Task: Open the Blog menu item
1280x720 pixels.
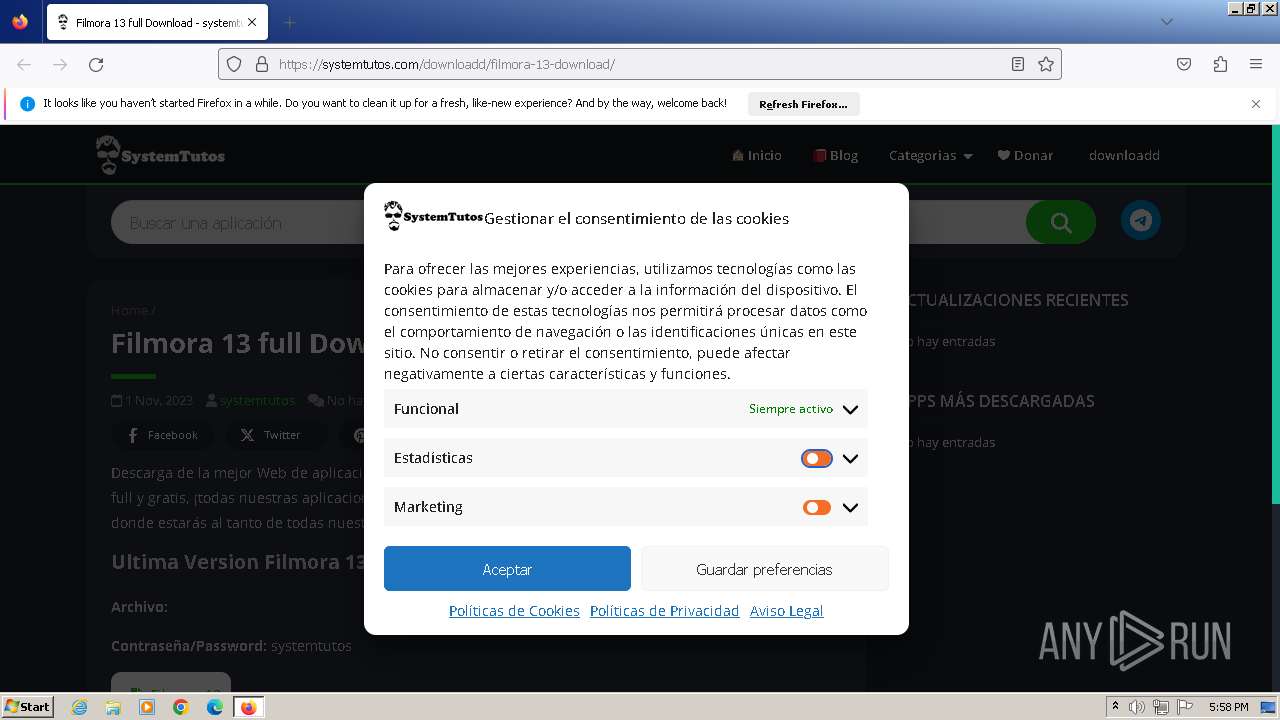Action: (836, 155)
